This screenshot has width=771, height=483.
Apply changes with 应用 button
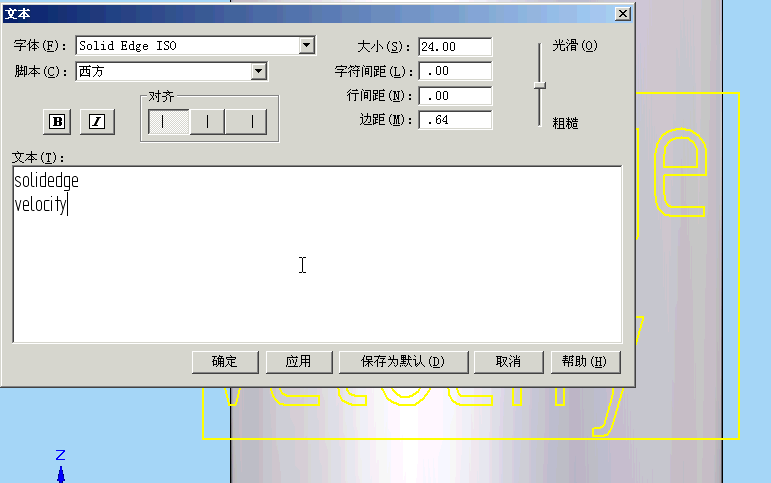[299, 362]
